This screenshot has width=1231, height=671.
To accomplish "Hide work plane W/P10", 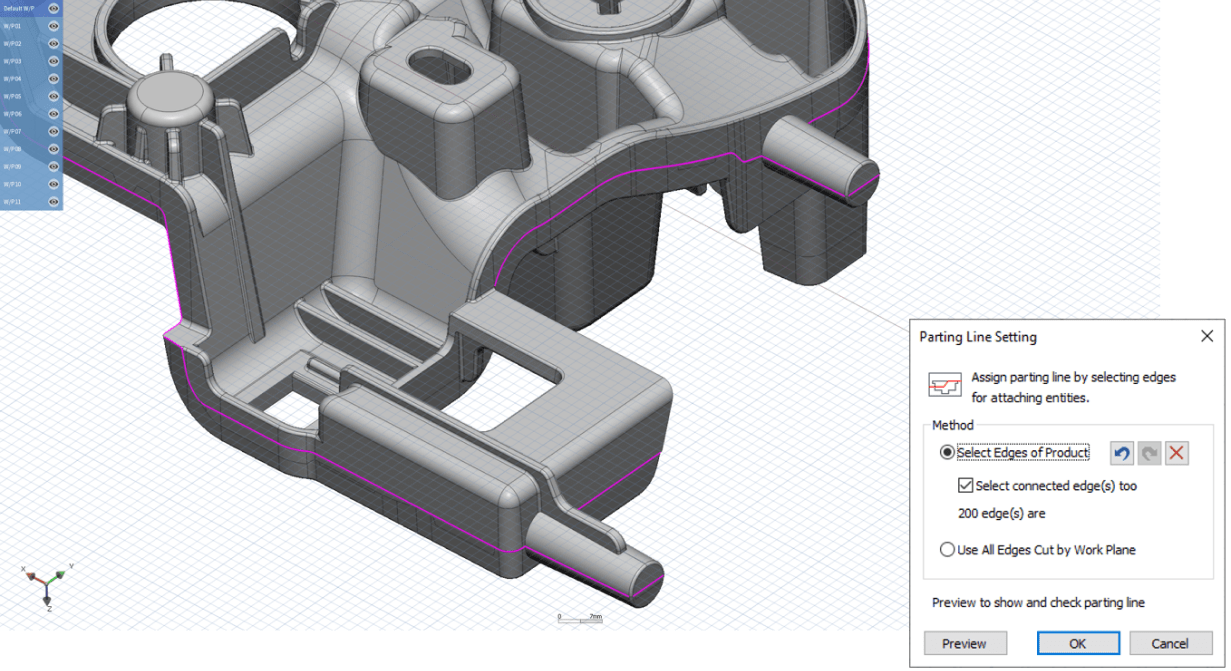I will 53,183.
